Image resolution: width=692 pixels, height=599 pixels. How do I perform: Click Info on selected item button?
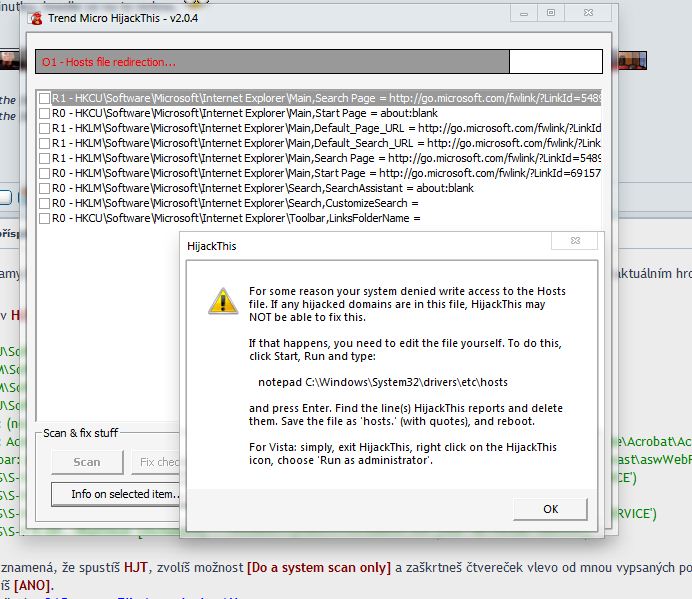click(116, 494)
